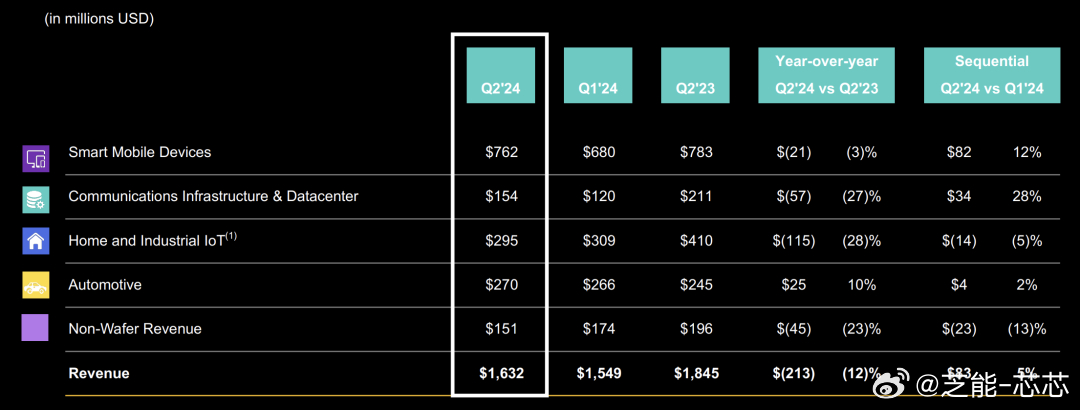Click the Smart Mobile Devices row label
The width and height of the screenshot is (1080, 410).
140,152
